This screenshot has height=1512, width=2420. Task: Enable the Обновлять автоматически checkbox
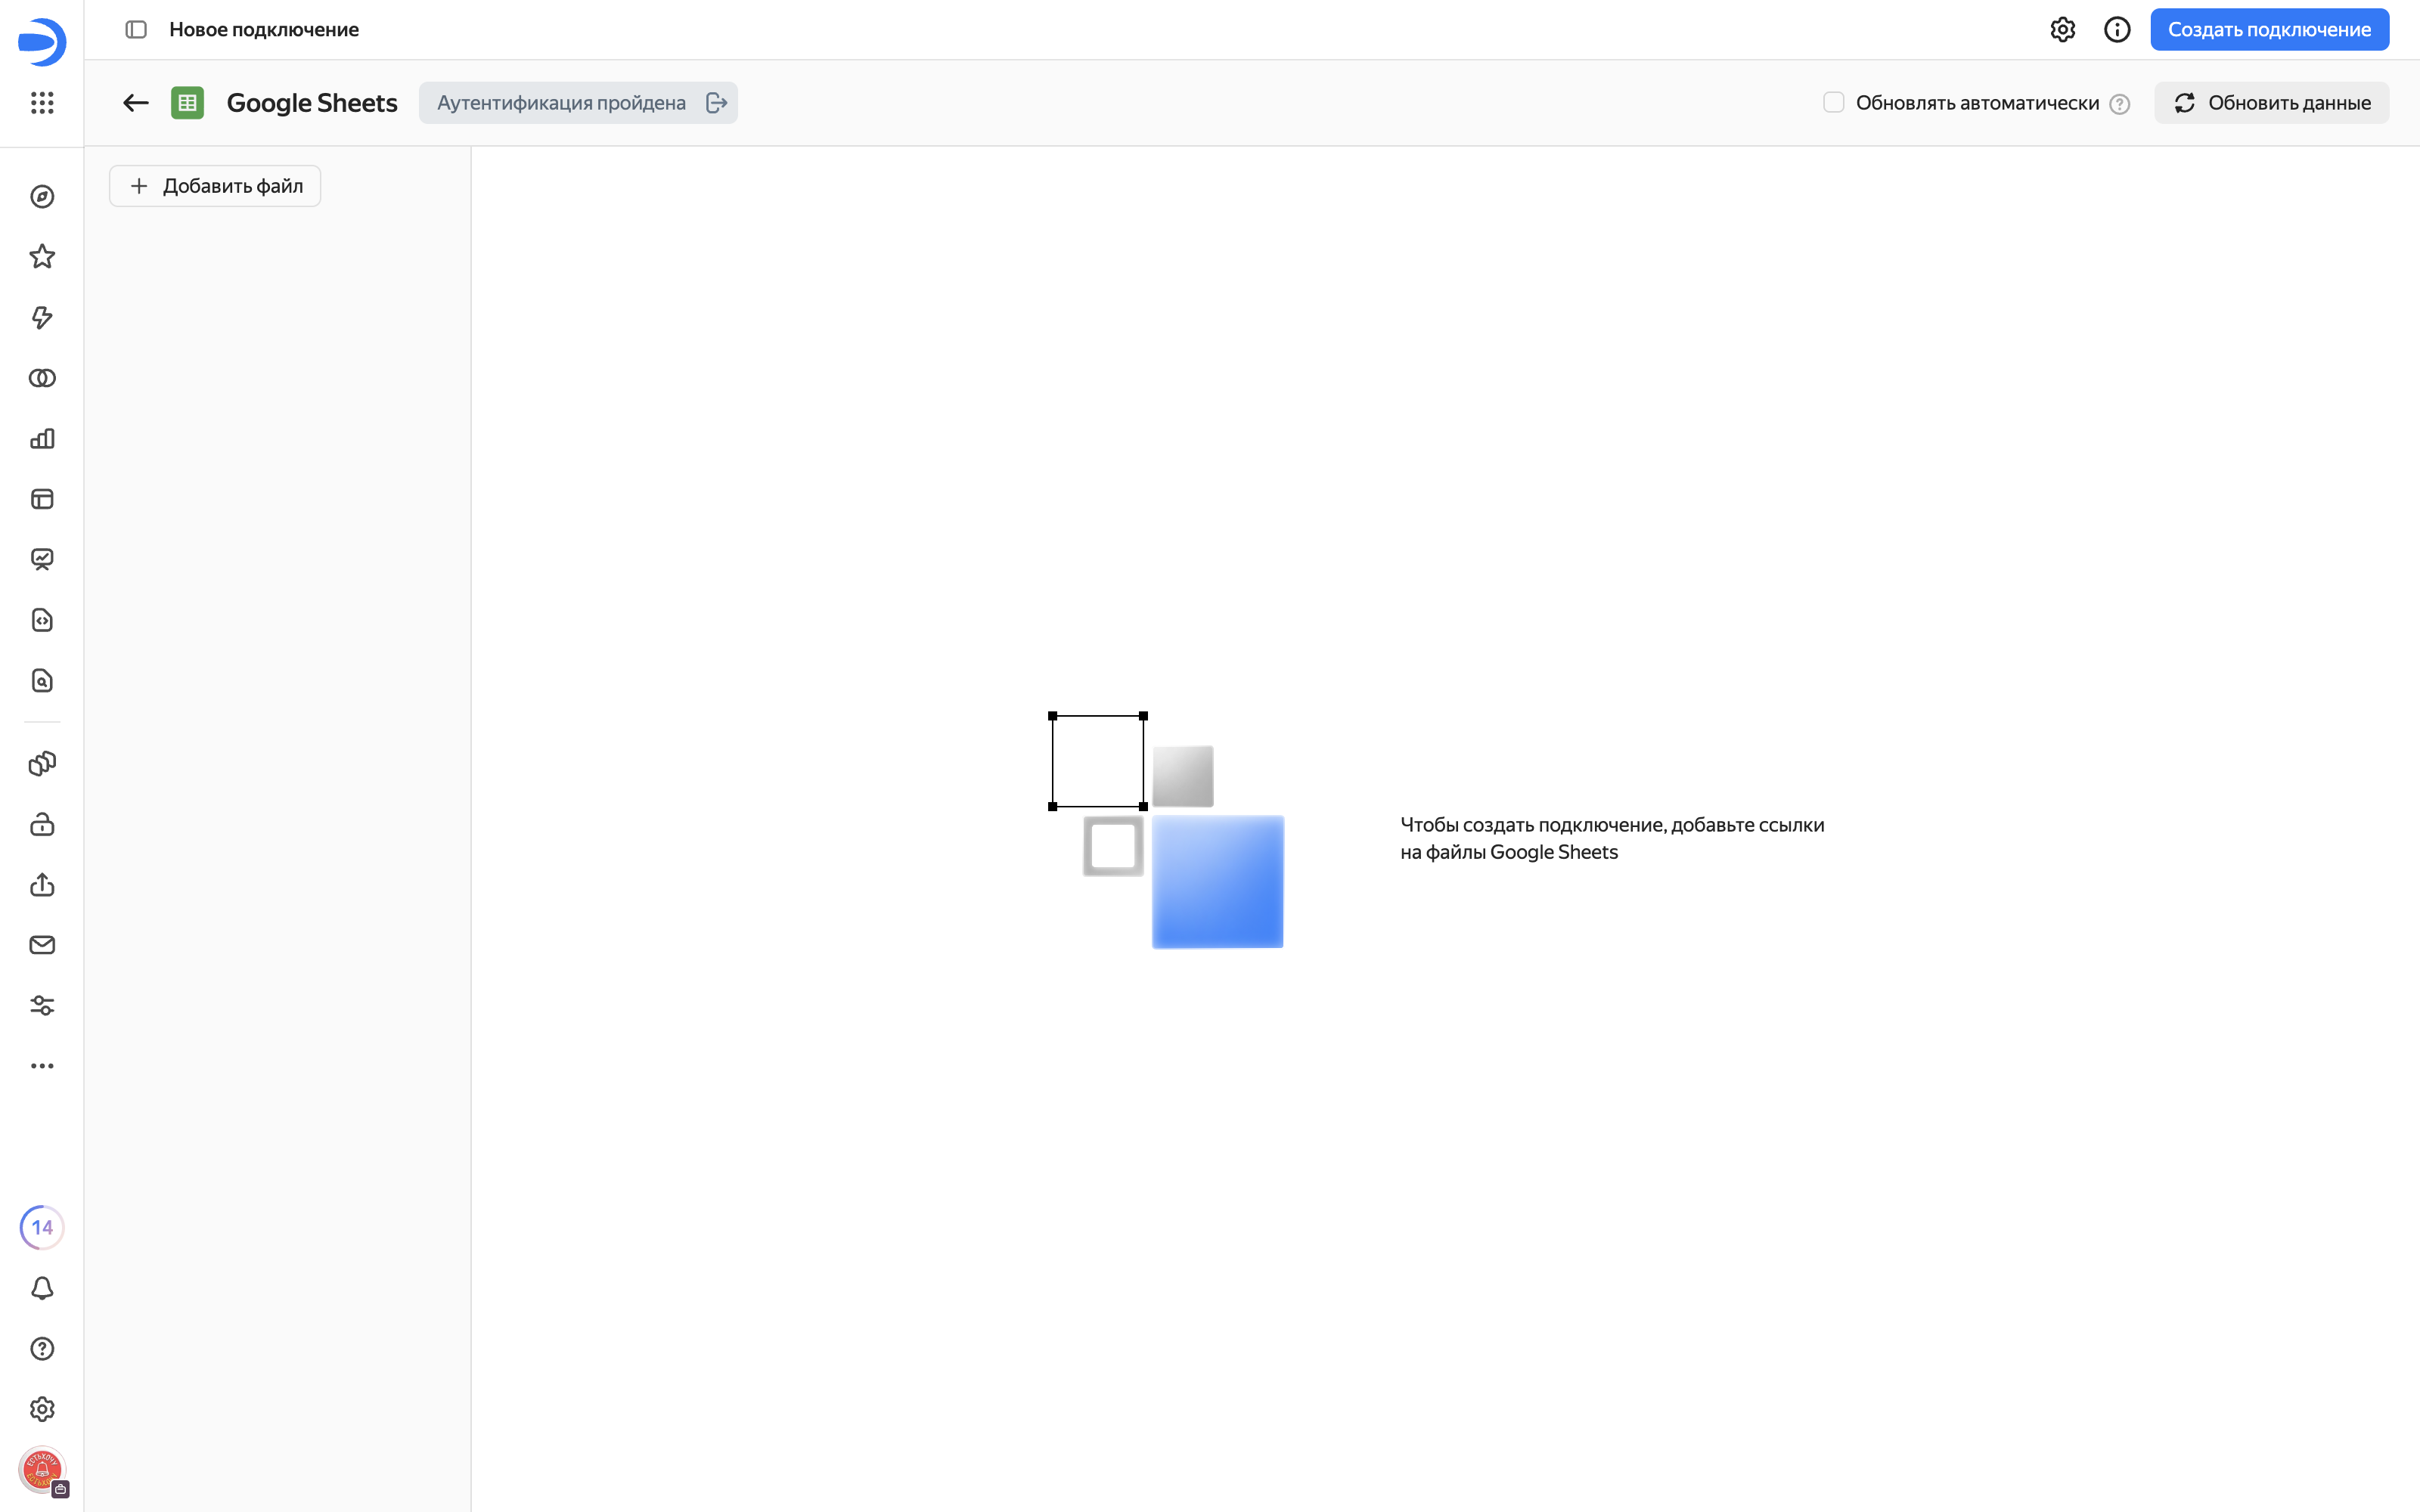pos(1833,102)
